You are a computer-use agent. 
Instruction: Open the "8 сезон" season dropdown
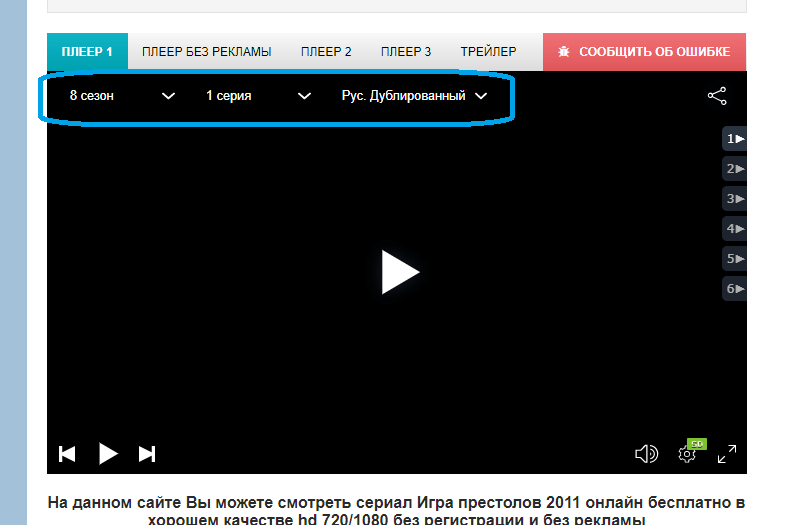point(122,96)
